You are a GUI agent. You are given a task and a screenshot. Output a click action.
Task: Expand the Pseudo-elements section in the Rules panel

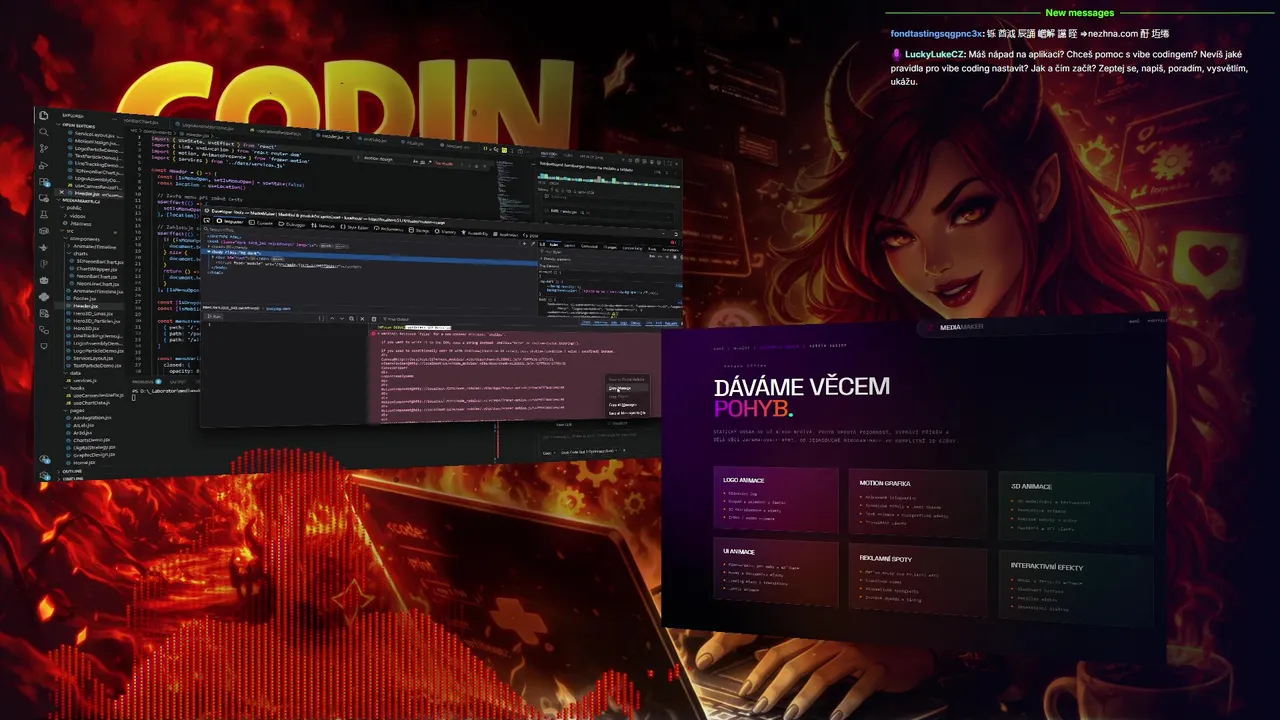[555, 259]
